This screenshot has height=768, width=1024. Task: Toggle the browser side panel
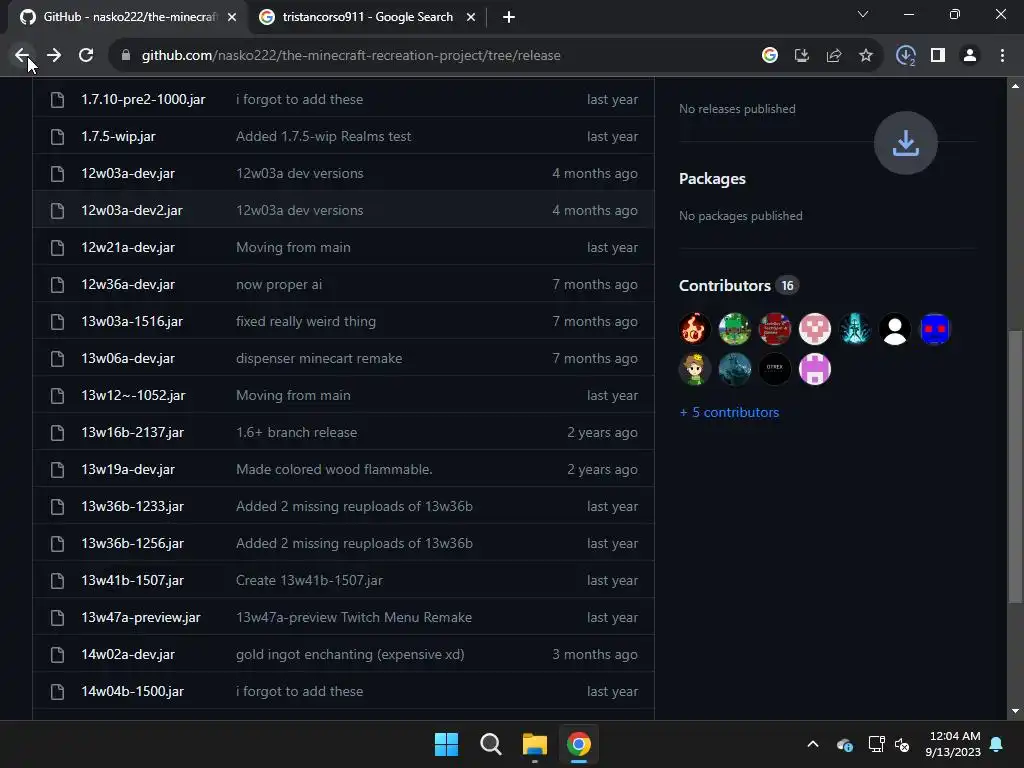[938, 56]
